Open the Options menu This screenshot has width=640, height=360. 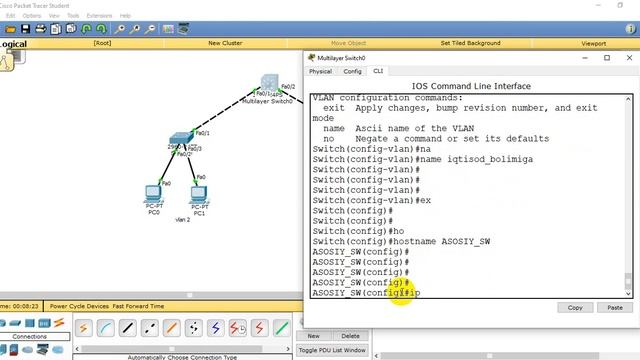tap(32, 16)
